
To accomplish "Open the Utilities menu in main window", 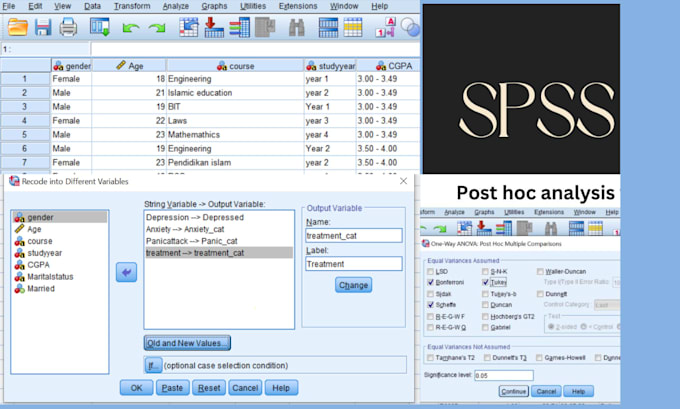I will click(253, 6).
